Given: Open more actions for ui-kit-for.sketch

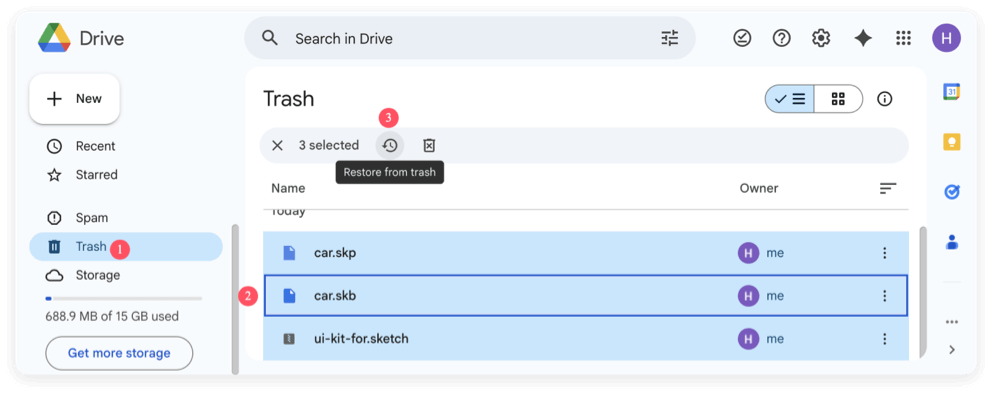Looking at the screenshot, I should coord(884,339).
